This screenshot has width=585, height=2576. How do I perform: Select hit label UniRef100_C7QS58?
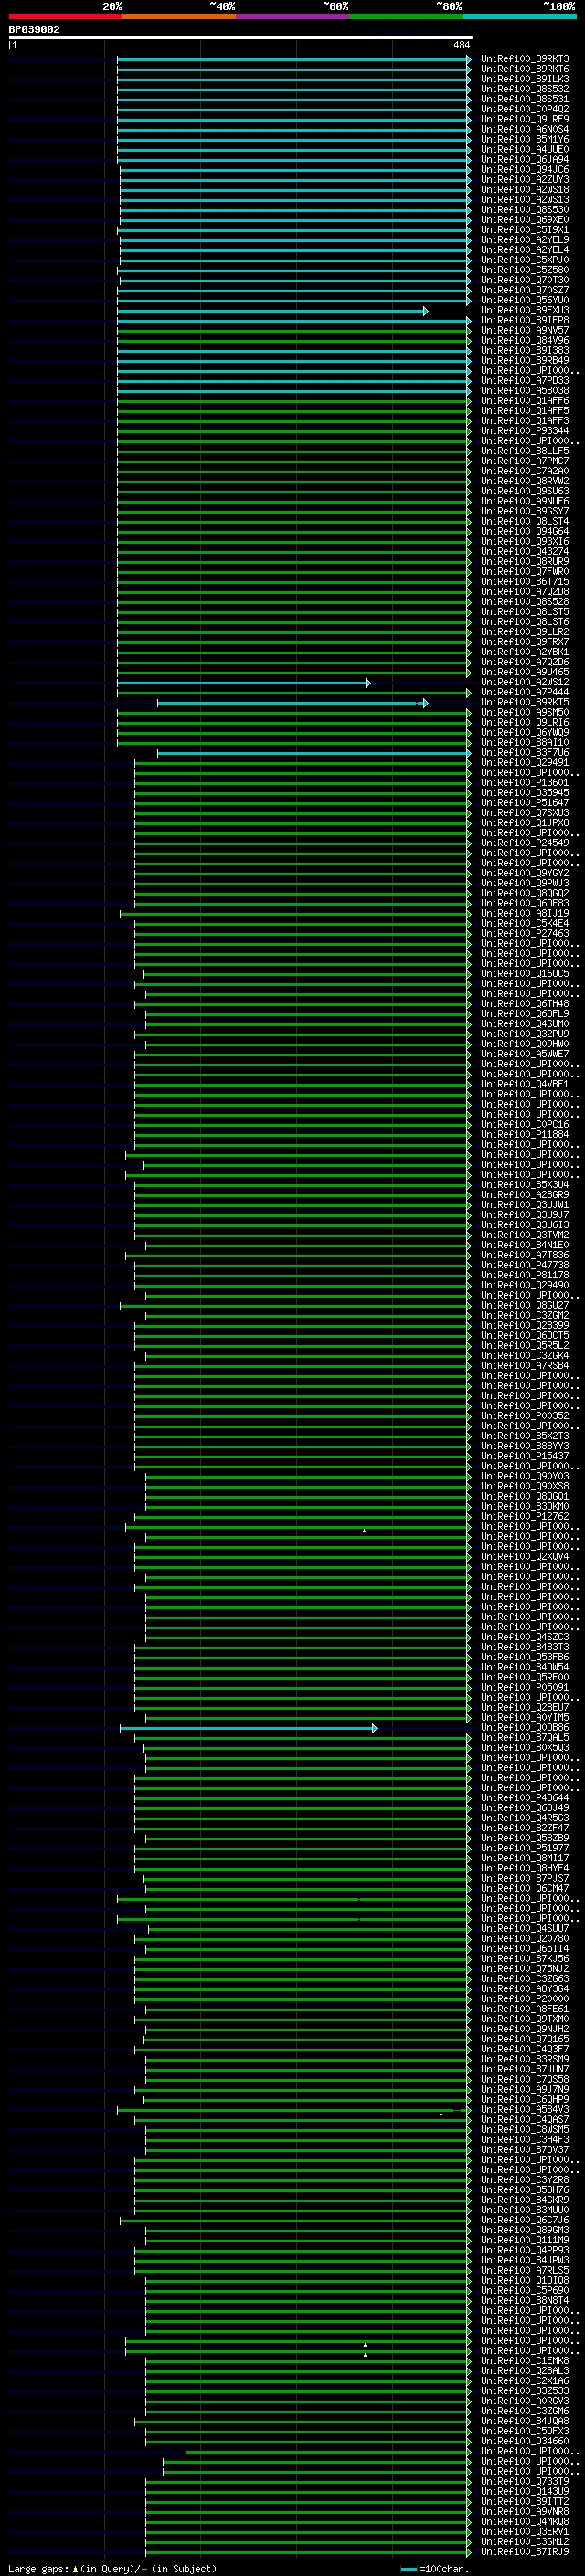tap(525, 2079)
